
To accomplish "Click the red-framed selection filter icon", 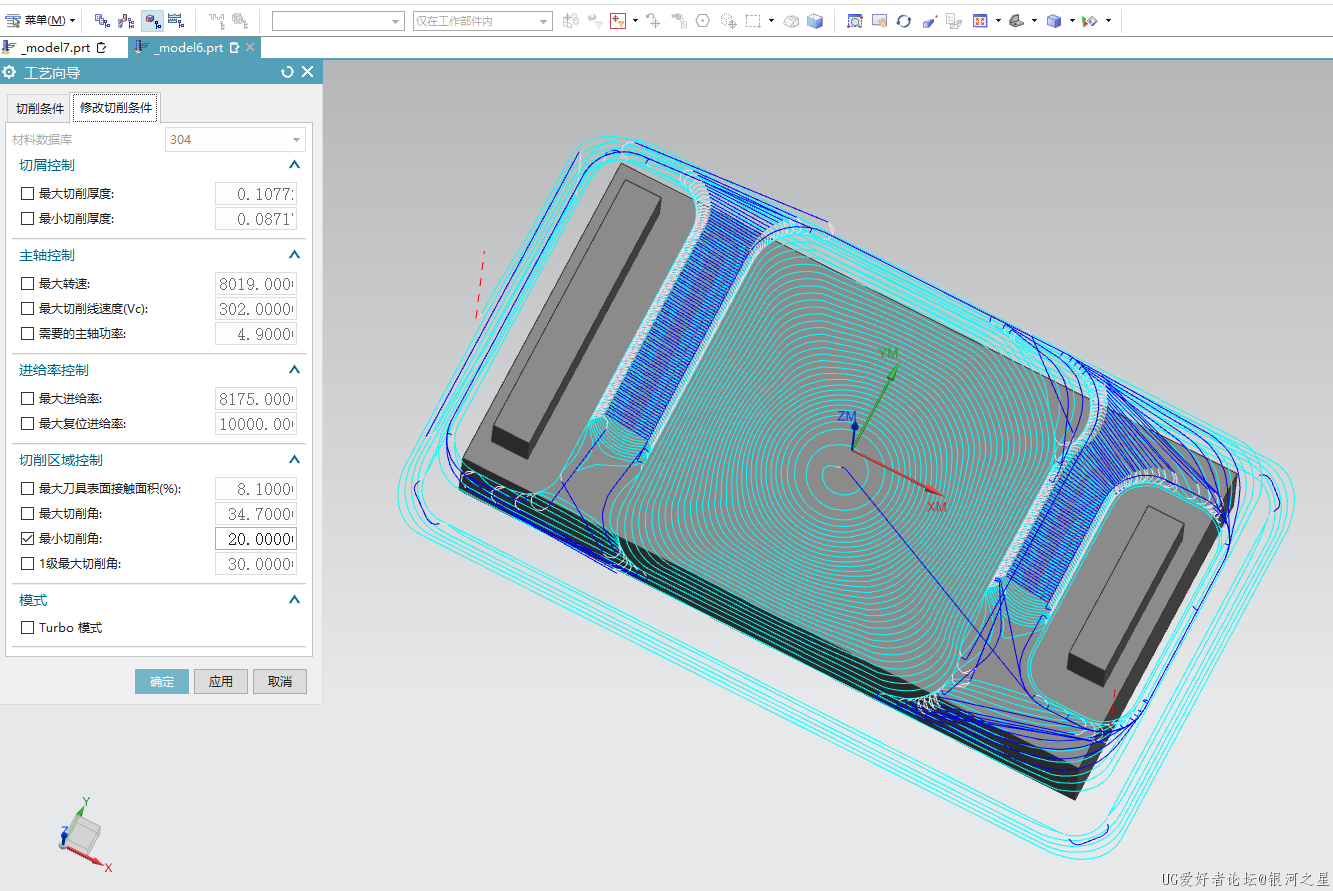I will click(x=617, y=20).
